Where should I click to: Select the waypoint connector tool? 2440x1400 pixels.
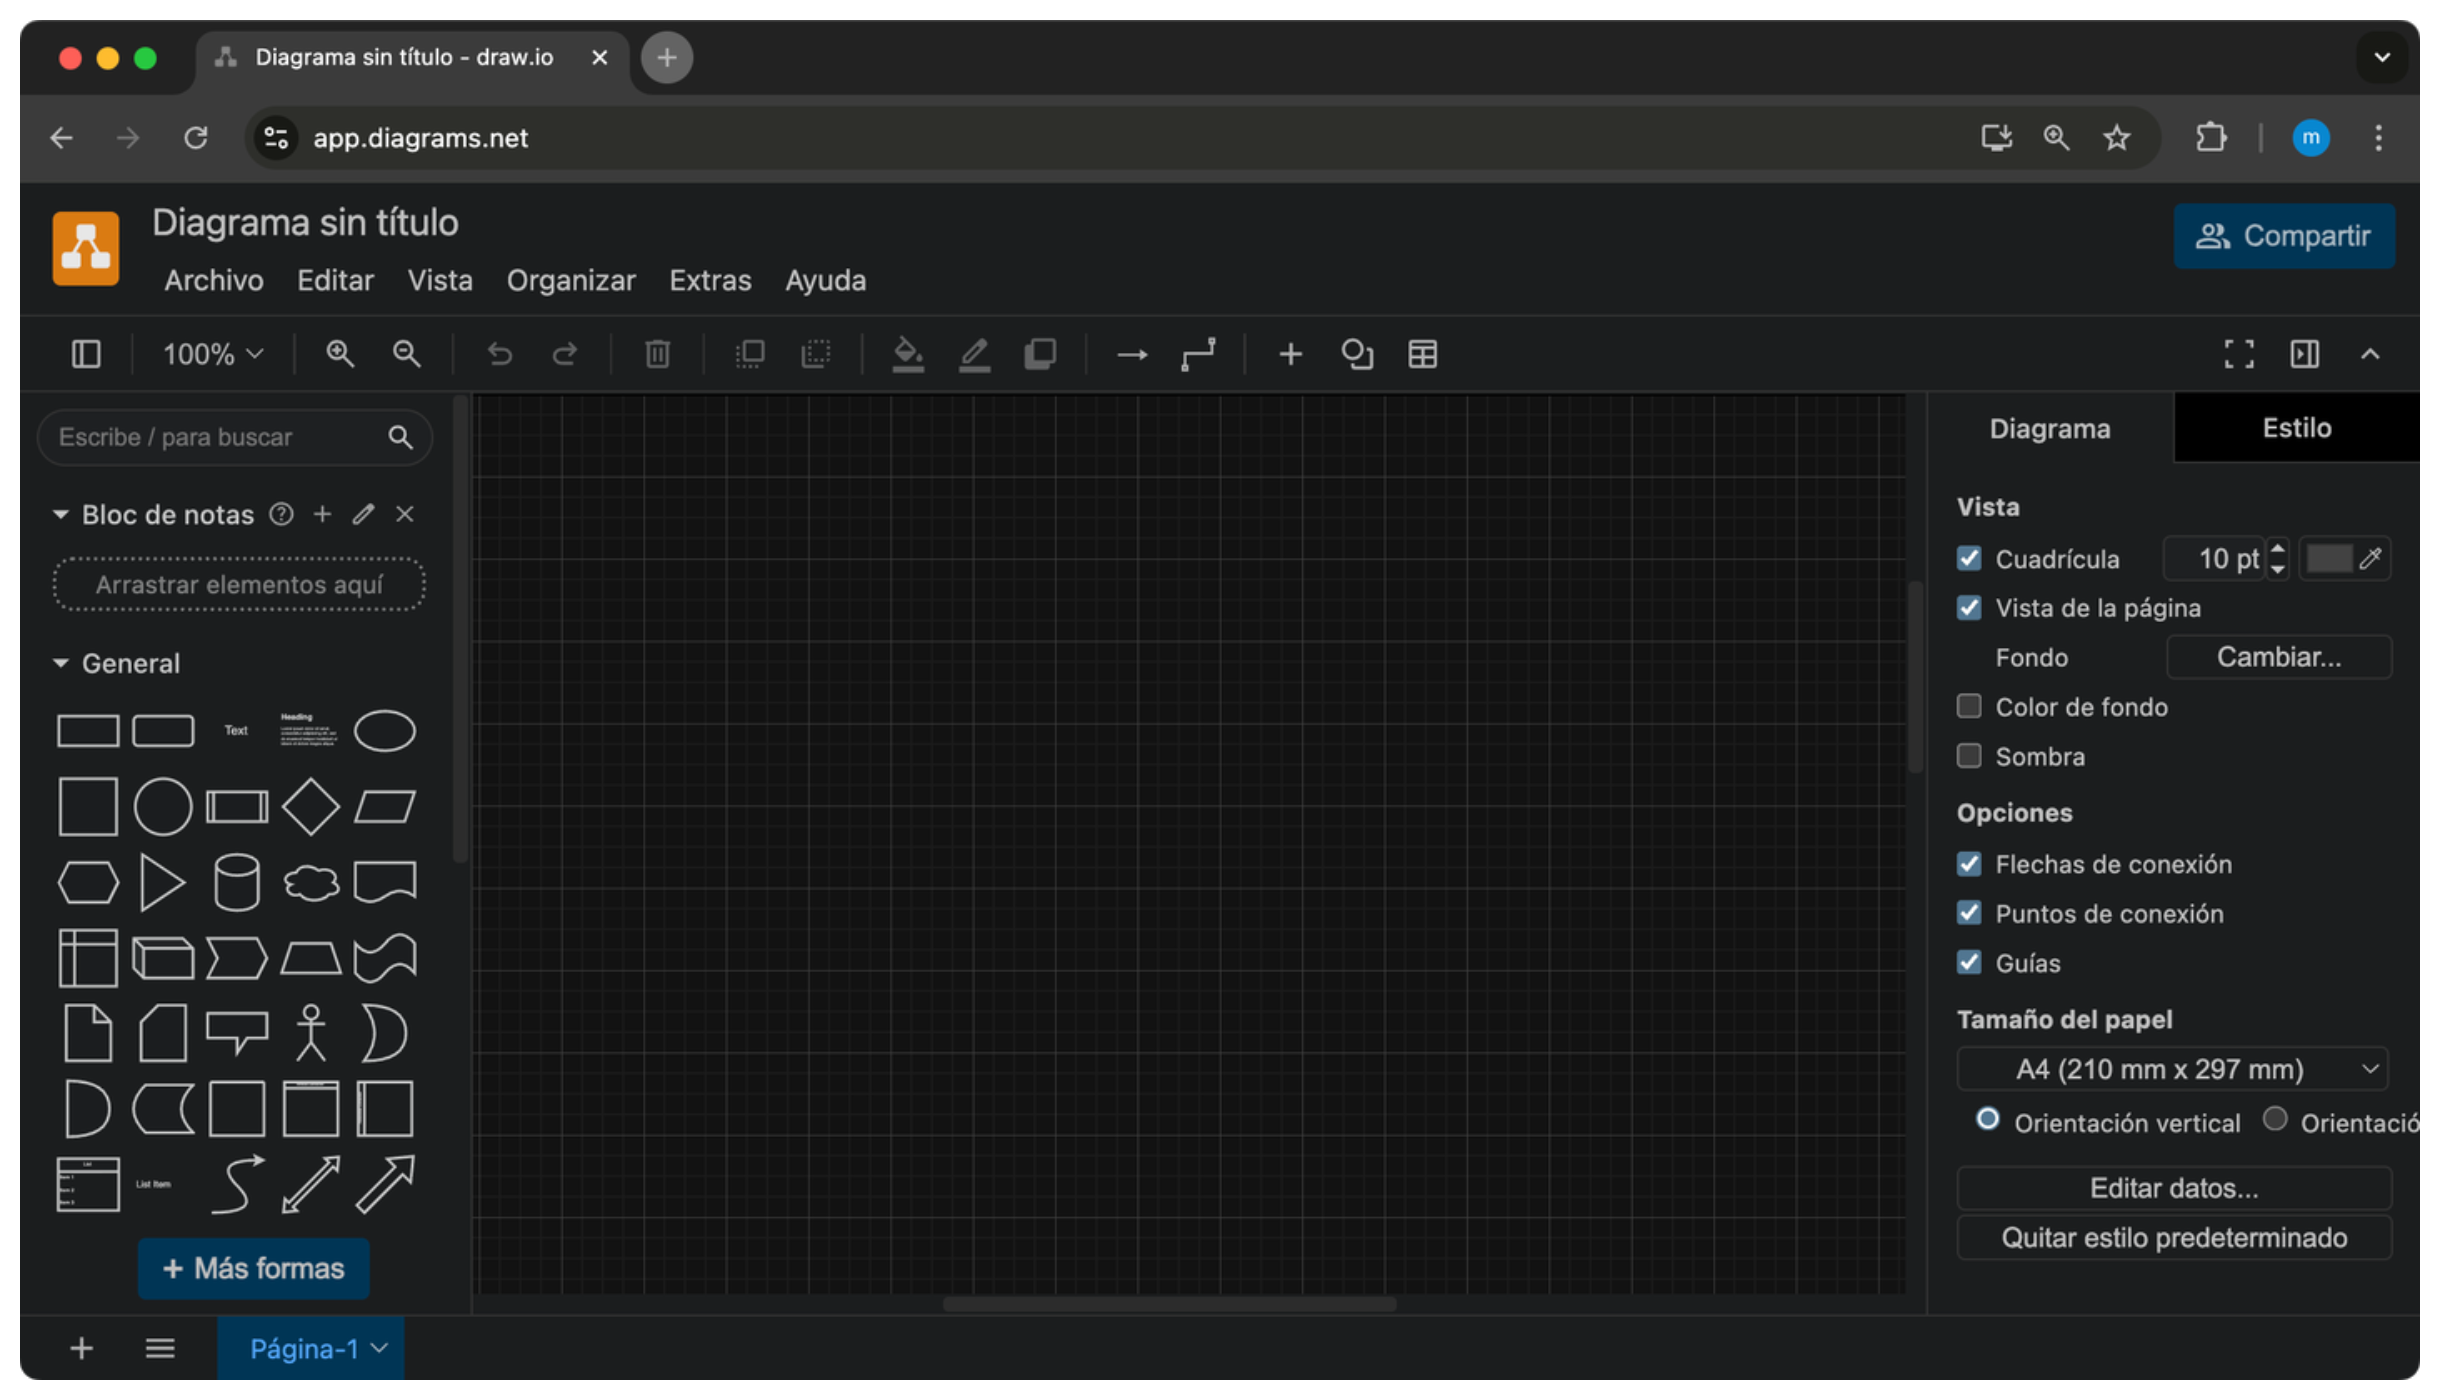click(x=1198, y=354)
